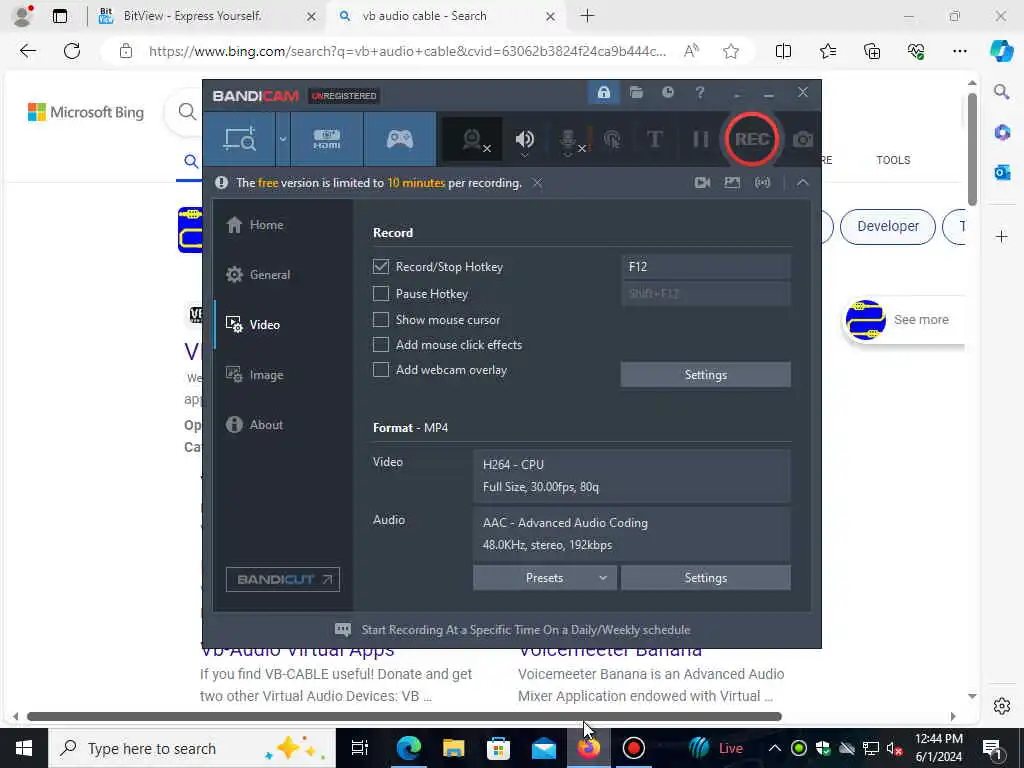This screenshot has height=768, width=1024.
Task: Click the F12 hotkey field
Action: 705,266
